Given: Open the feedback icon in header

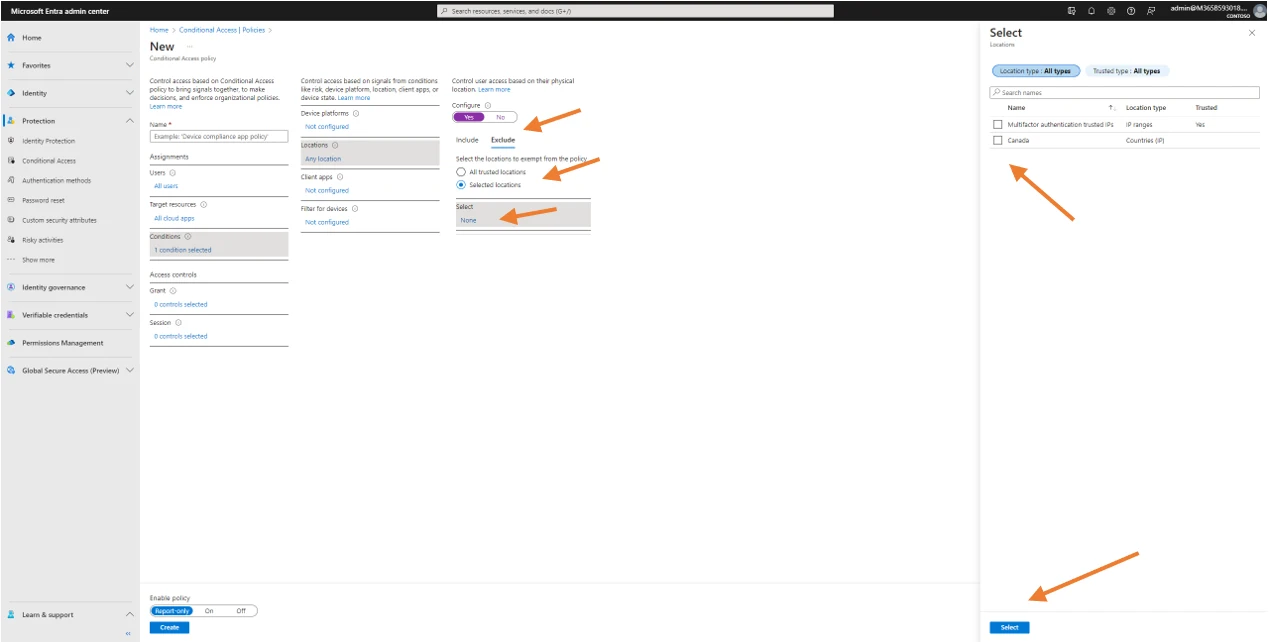Looking at the screenshot, I should coord(1151,11).
